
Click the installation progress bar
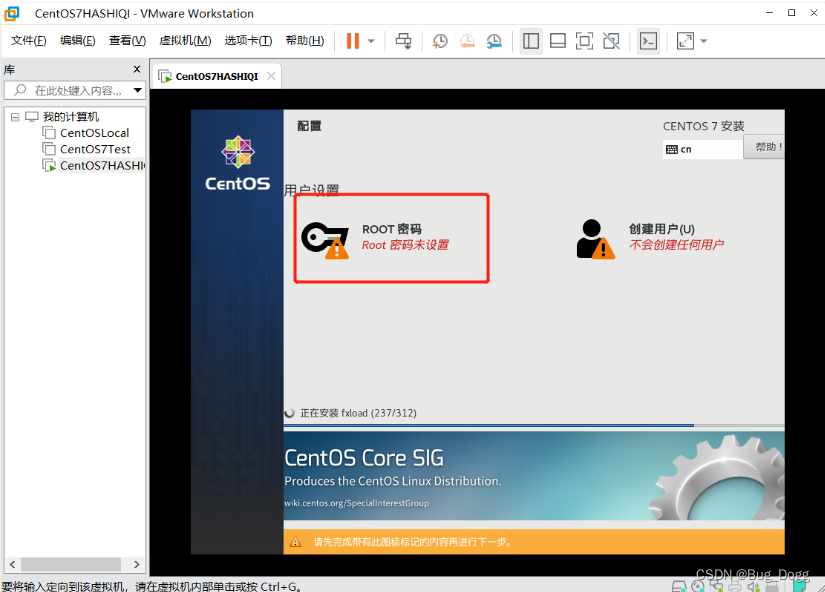pyautogui.click(x=534, y=425)
